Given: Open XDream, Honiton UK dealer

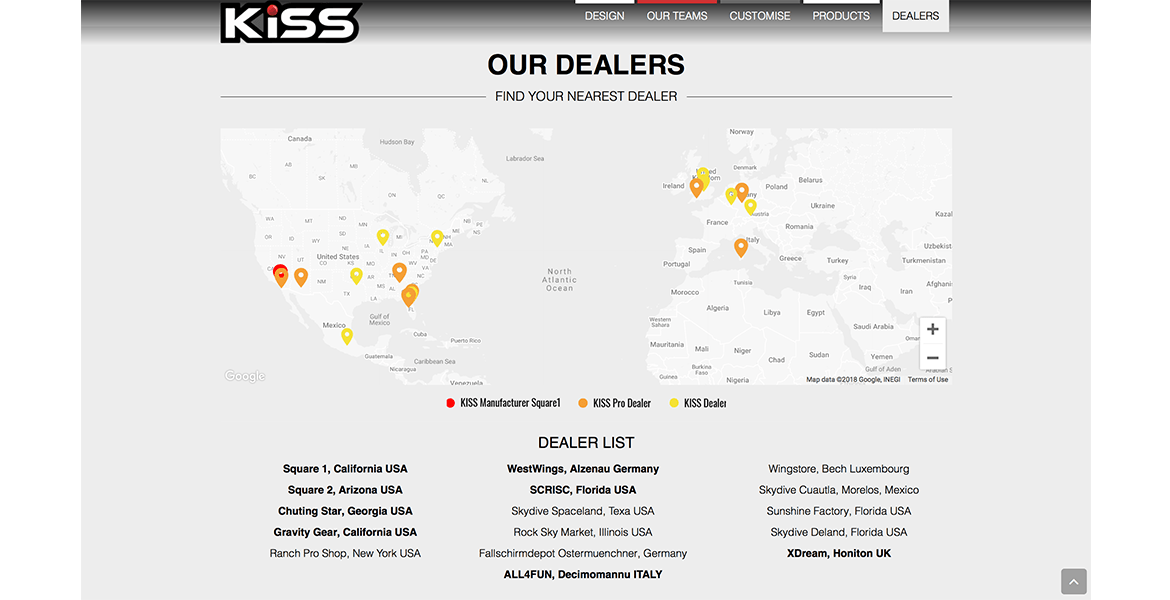Looking at the screenshot, I should 839,553.
